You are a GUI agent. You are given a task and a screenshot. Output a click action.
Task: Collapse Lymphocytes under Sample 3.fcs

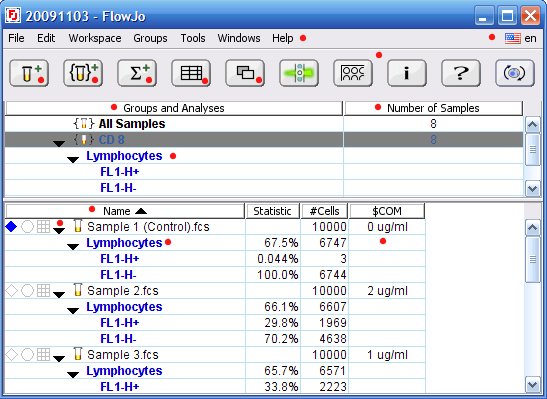[x=73, y=375]
